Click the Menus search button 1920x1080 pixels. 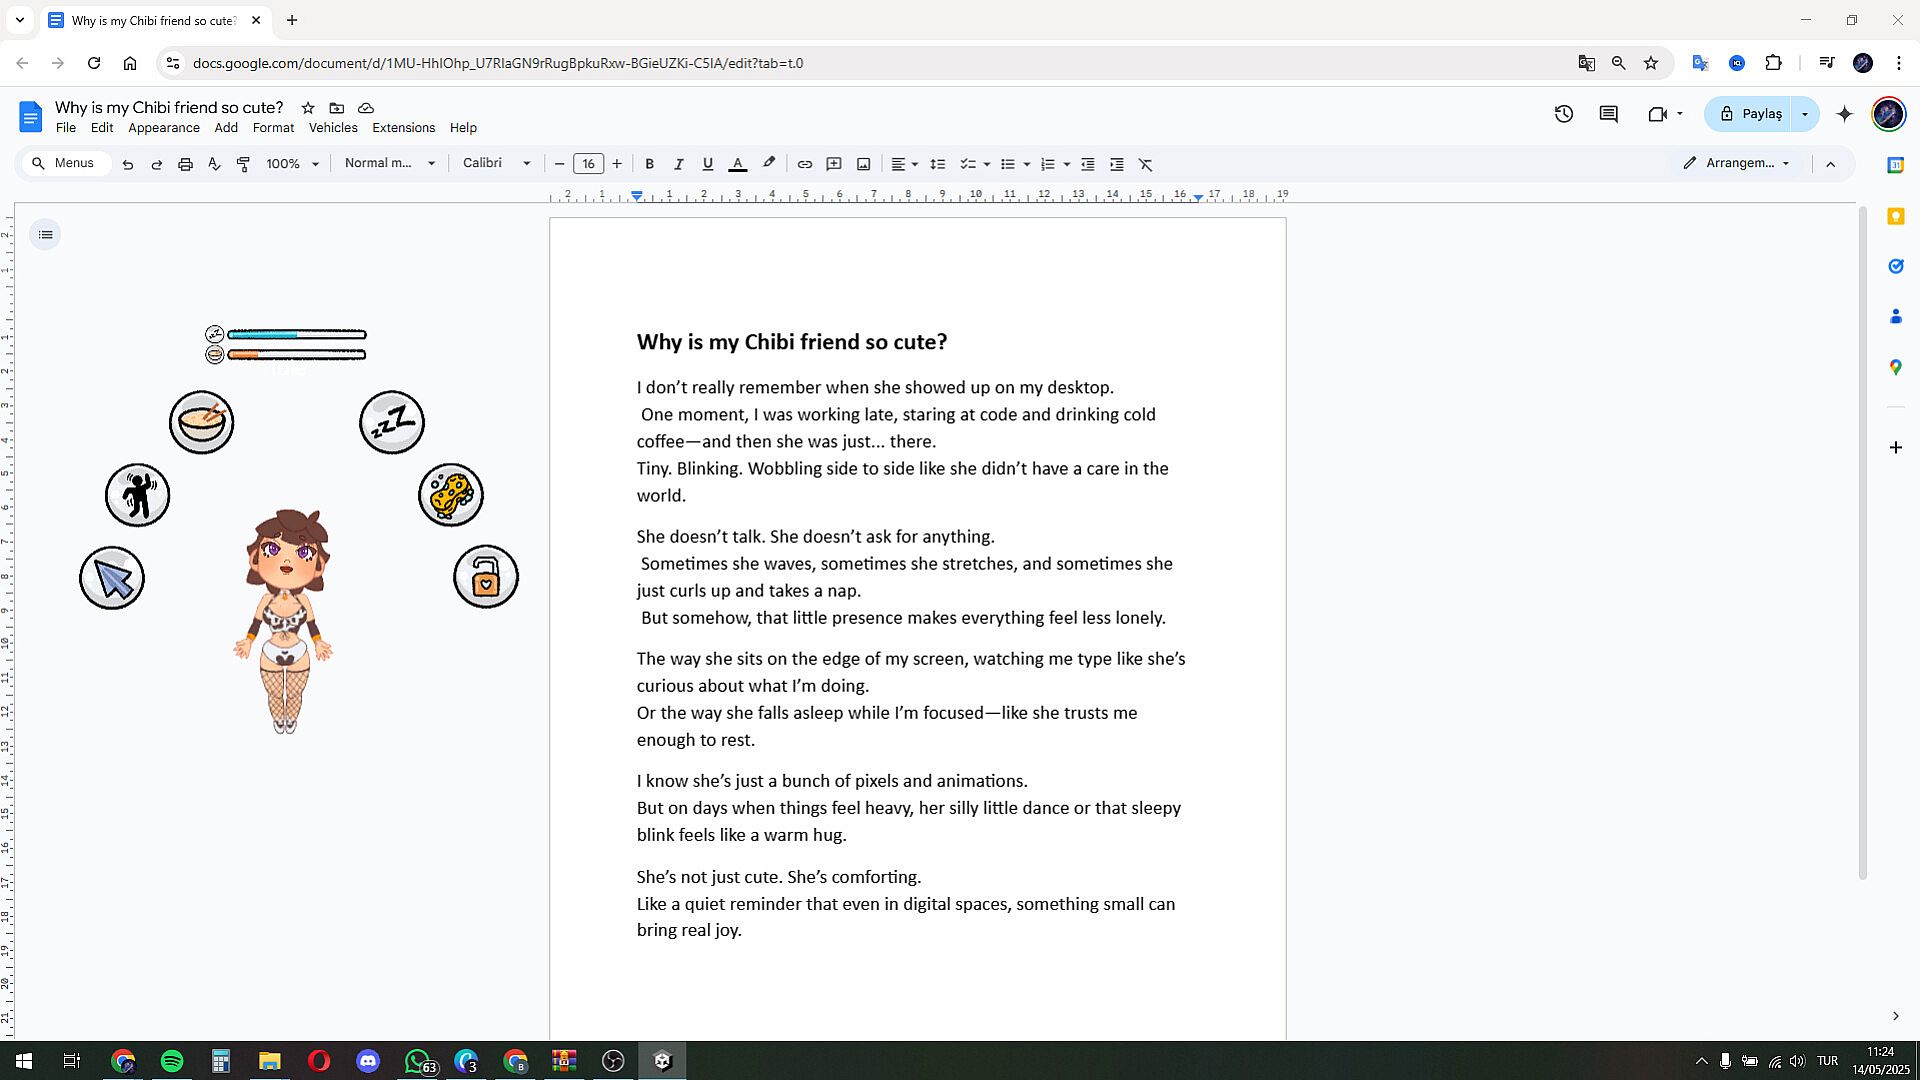(63, 163)
